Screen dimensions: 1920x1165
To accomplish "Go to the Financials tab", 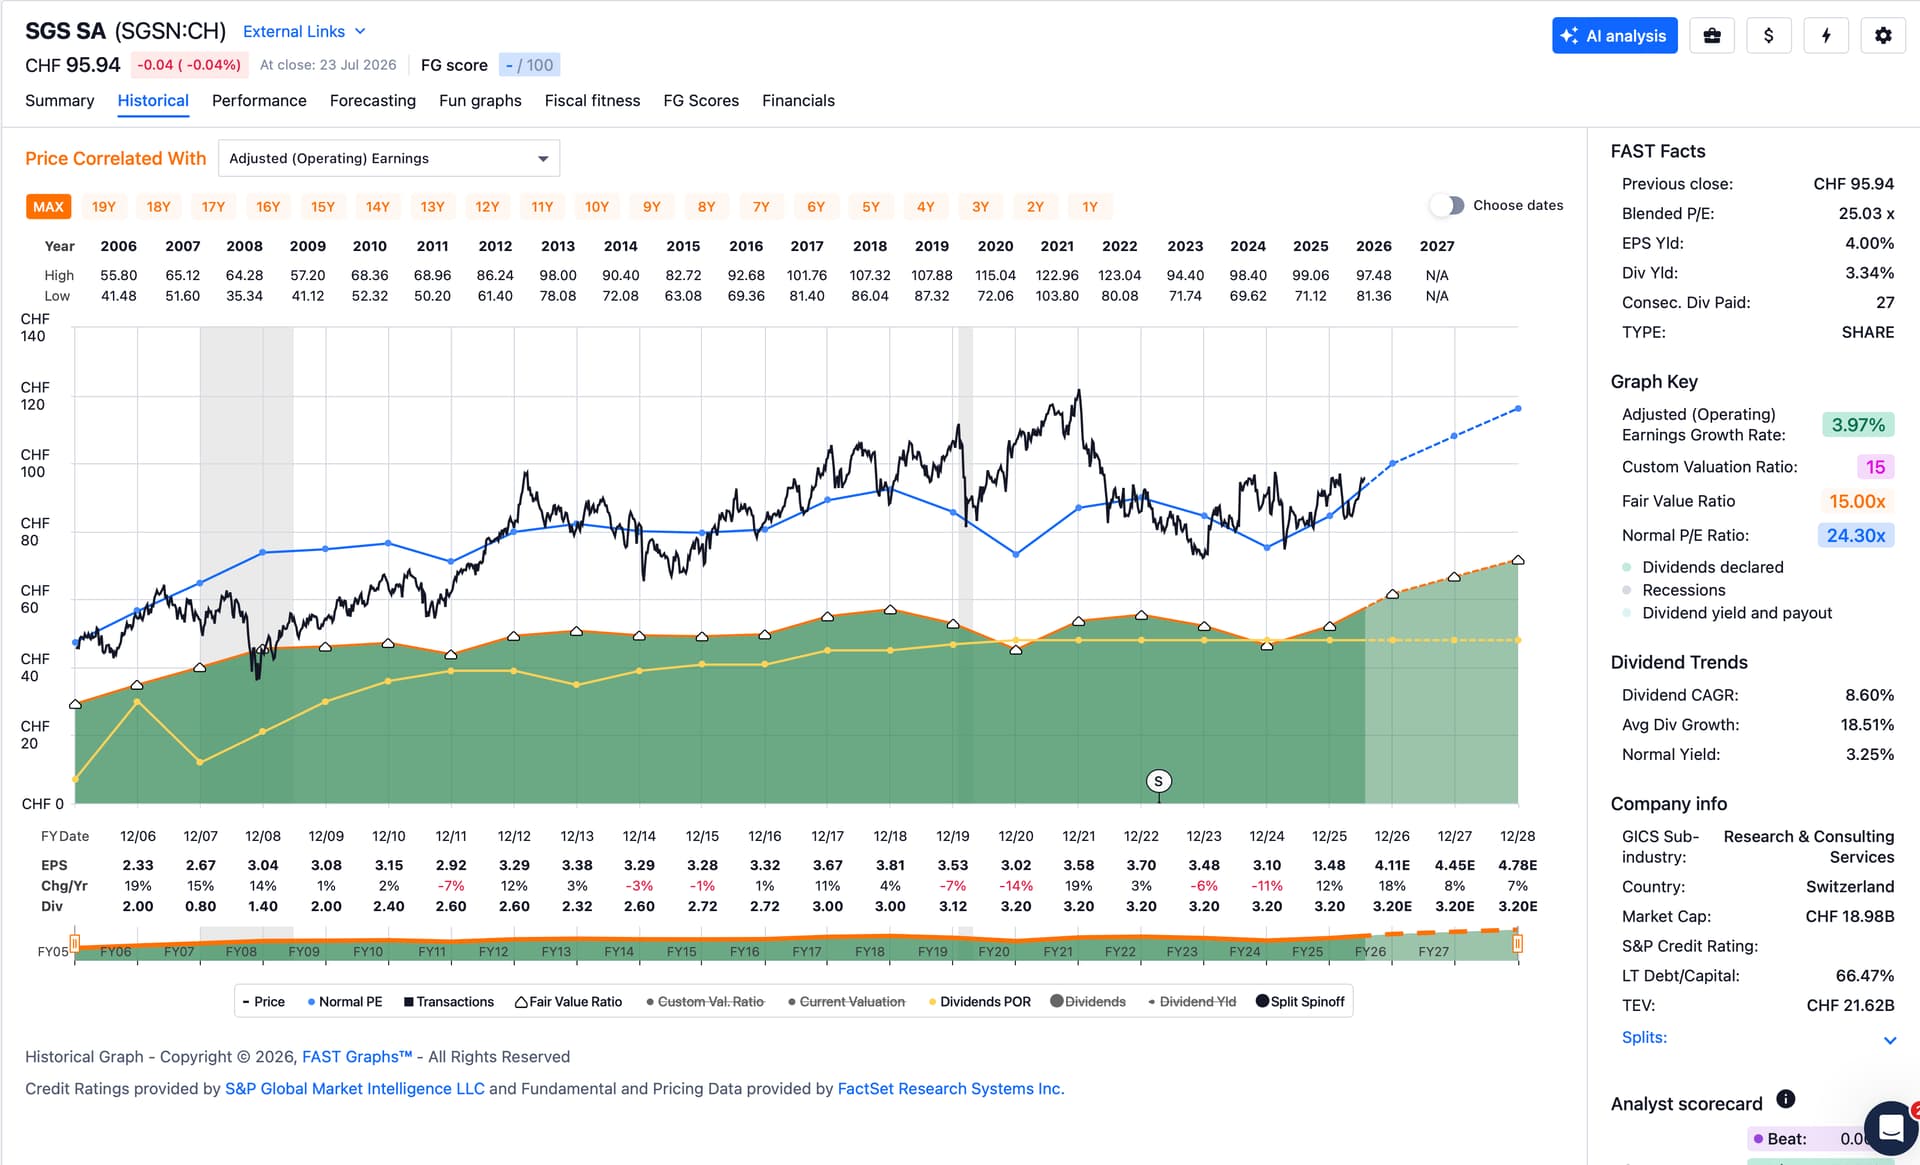I will click(x=798, y=101).
